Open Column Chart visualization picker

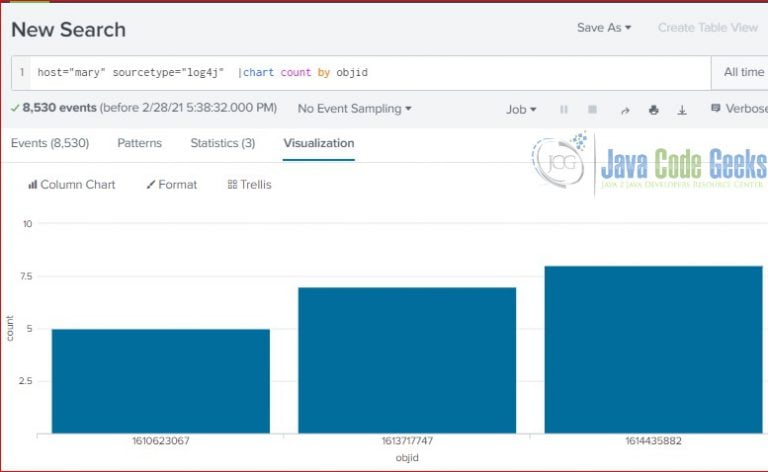click(x=72, y=185)
